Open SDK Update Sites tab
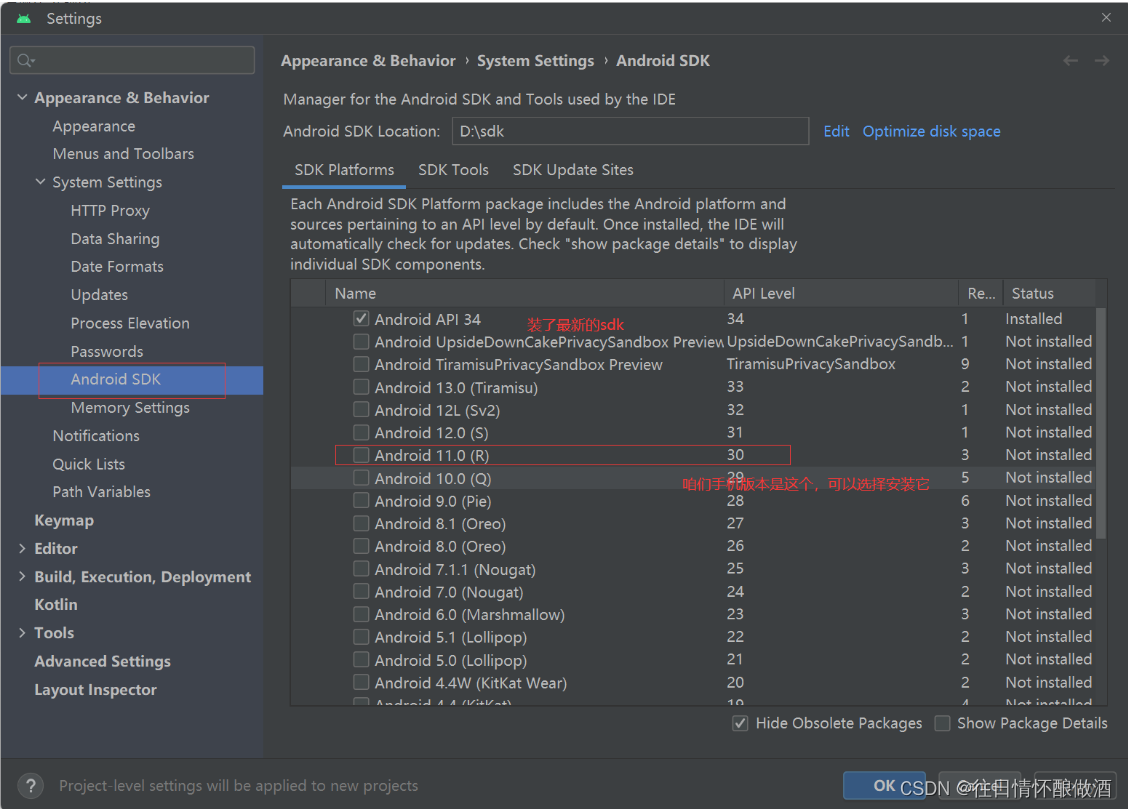 point(573,170)
